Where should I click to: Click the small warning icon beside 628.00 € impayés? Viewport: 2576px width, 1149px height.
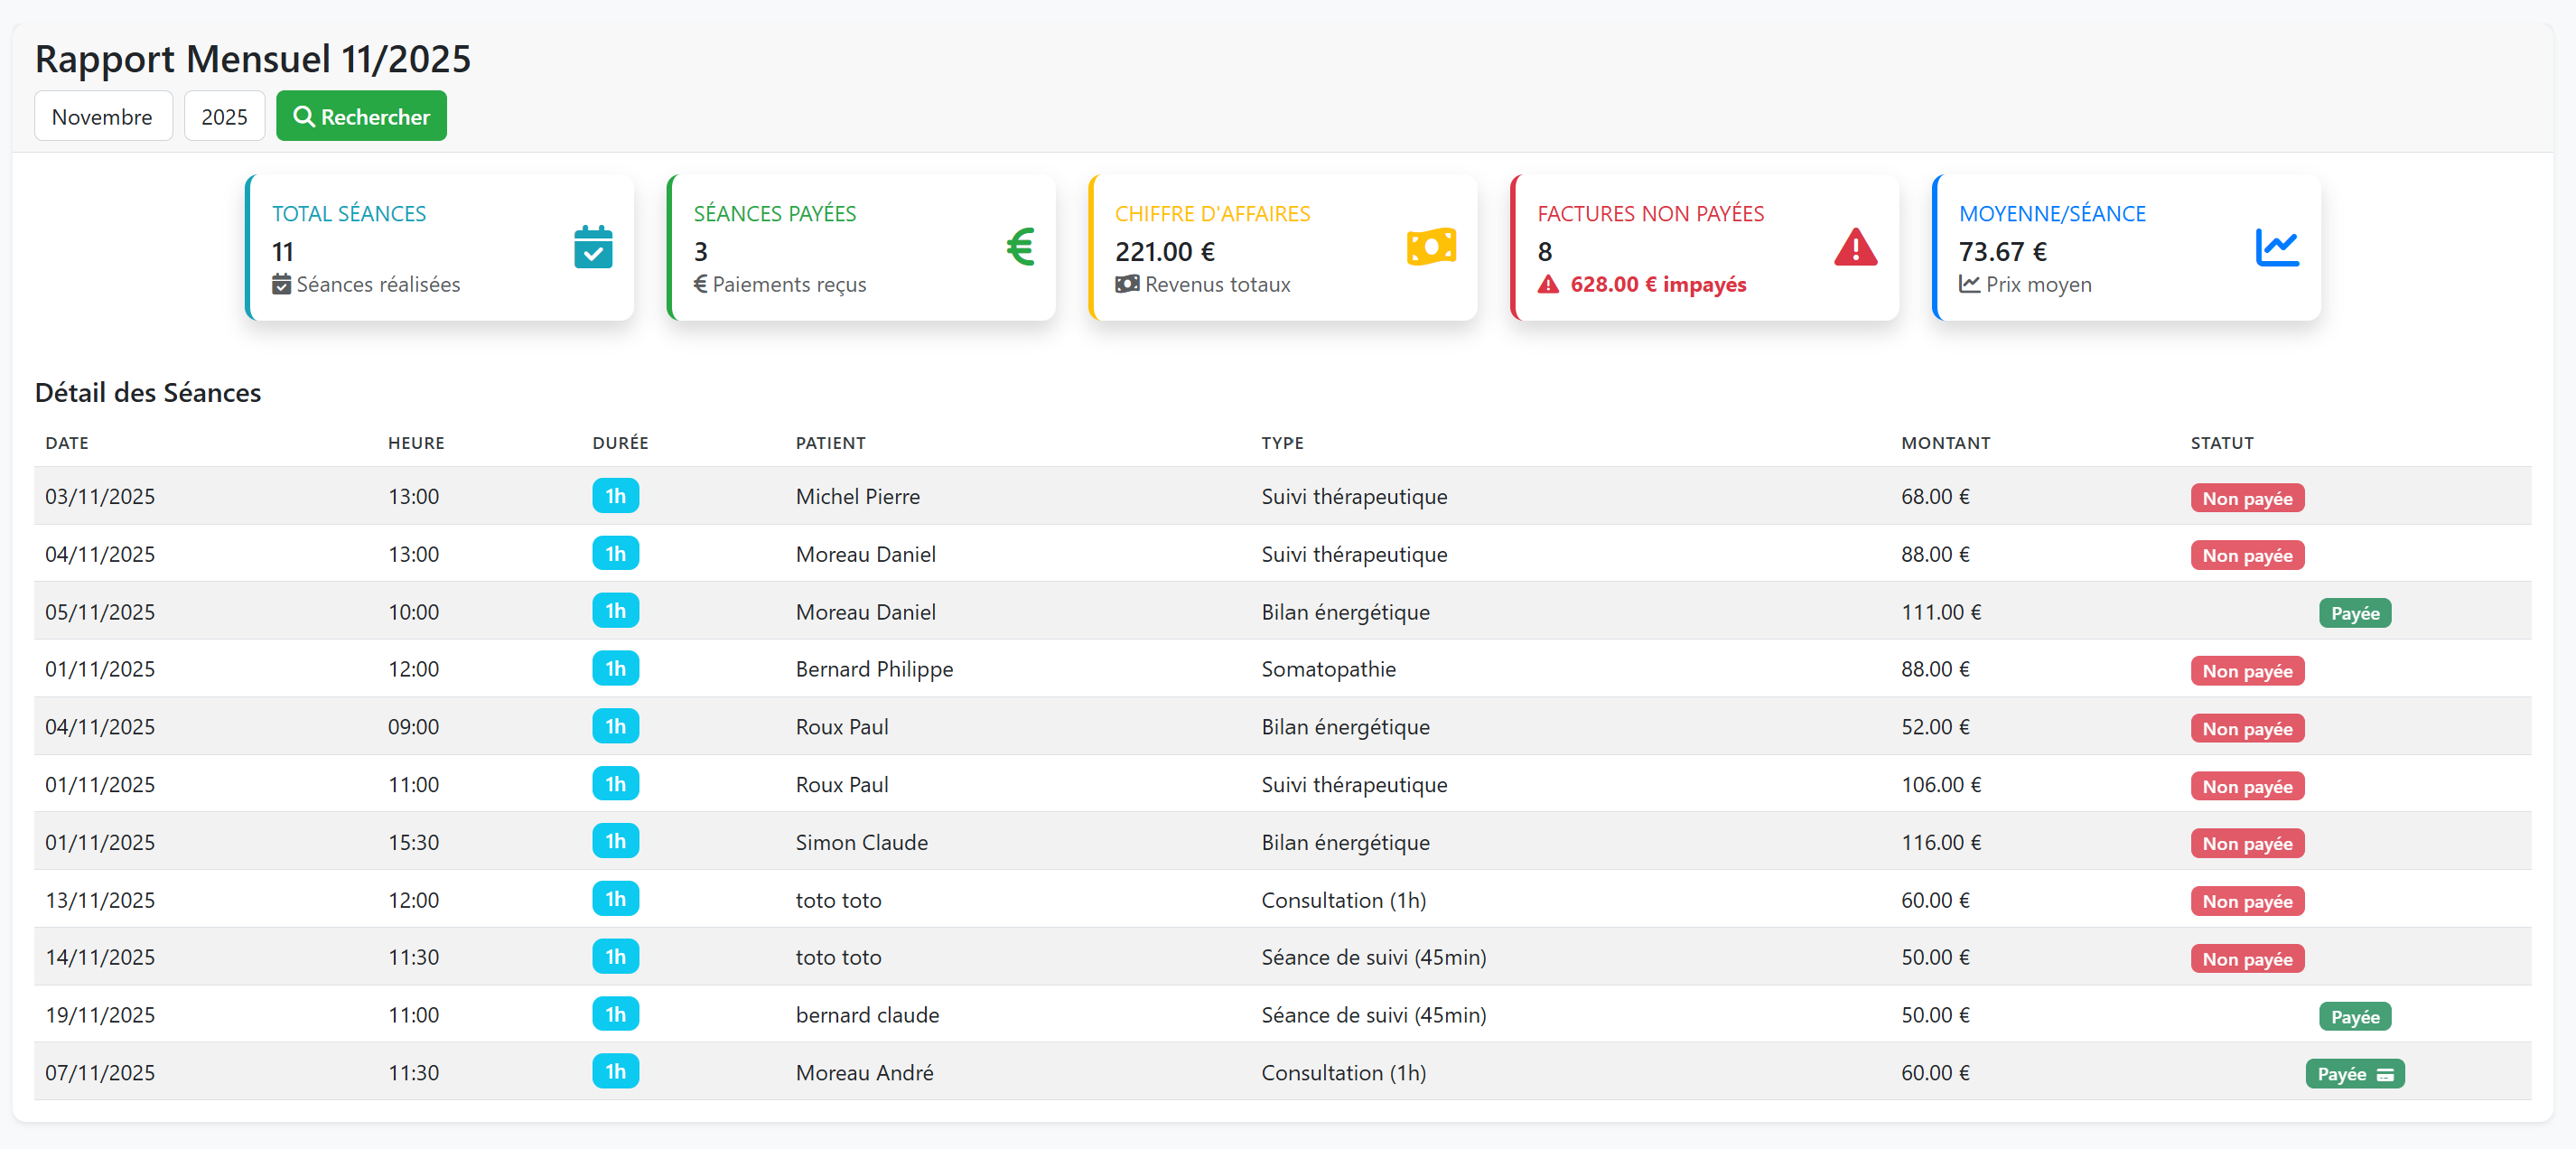1548,285
